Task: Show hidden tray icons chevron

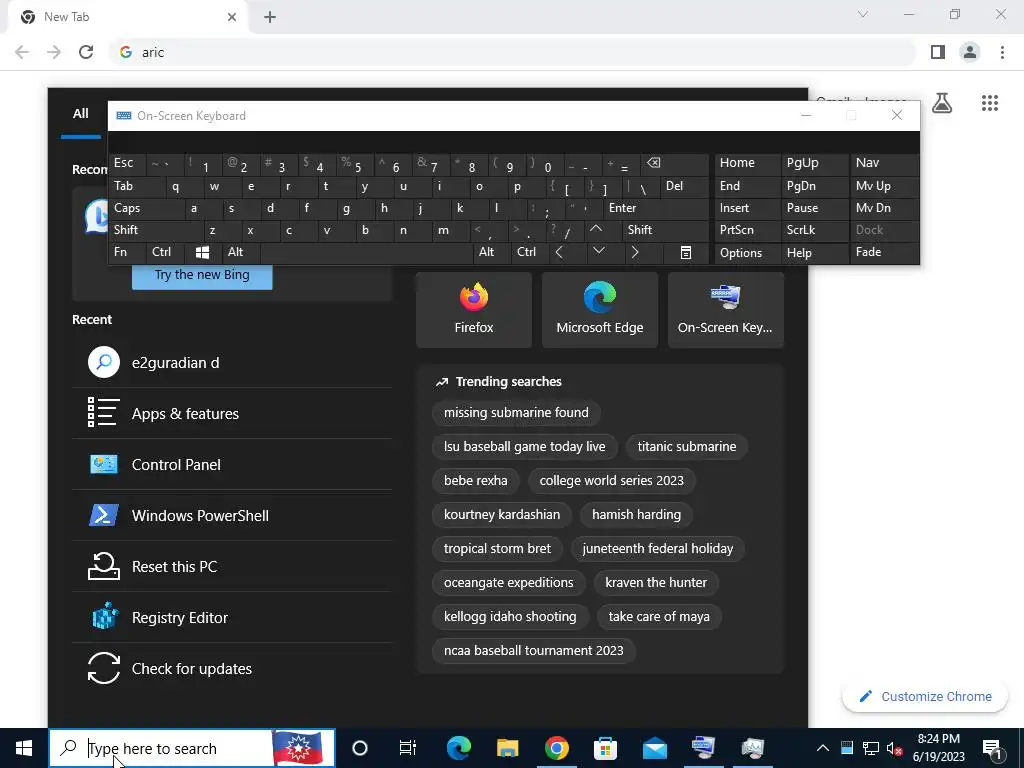Action: pyautogui.click(x=823, y=748)
